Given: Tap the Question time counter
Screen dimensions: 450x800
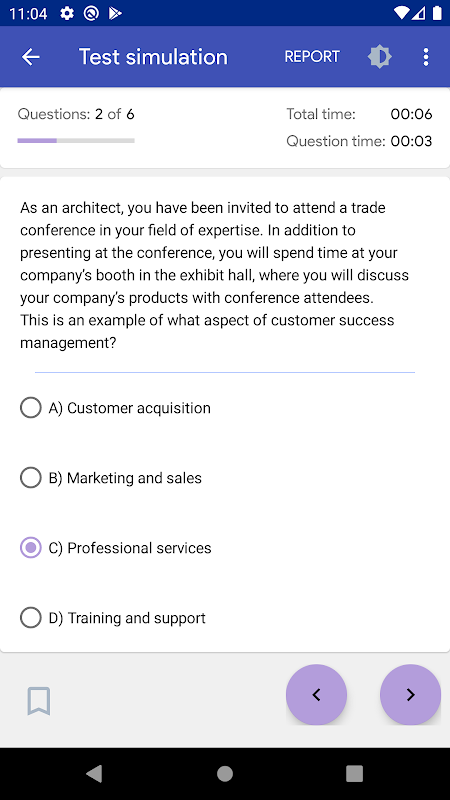Looking at the screenshot, I should (411, 141).
